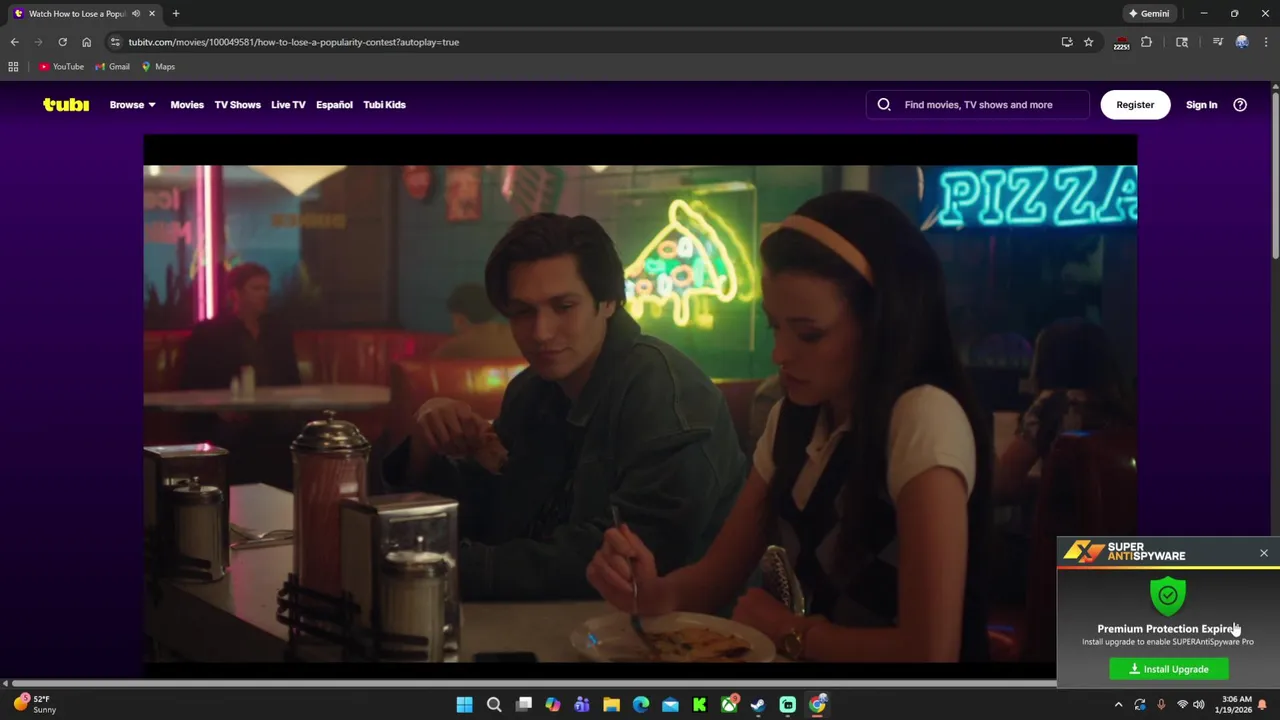Open the green K app on taskbar
This screenshot has width=1280, height=720.
[700, 705]
